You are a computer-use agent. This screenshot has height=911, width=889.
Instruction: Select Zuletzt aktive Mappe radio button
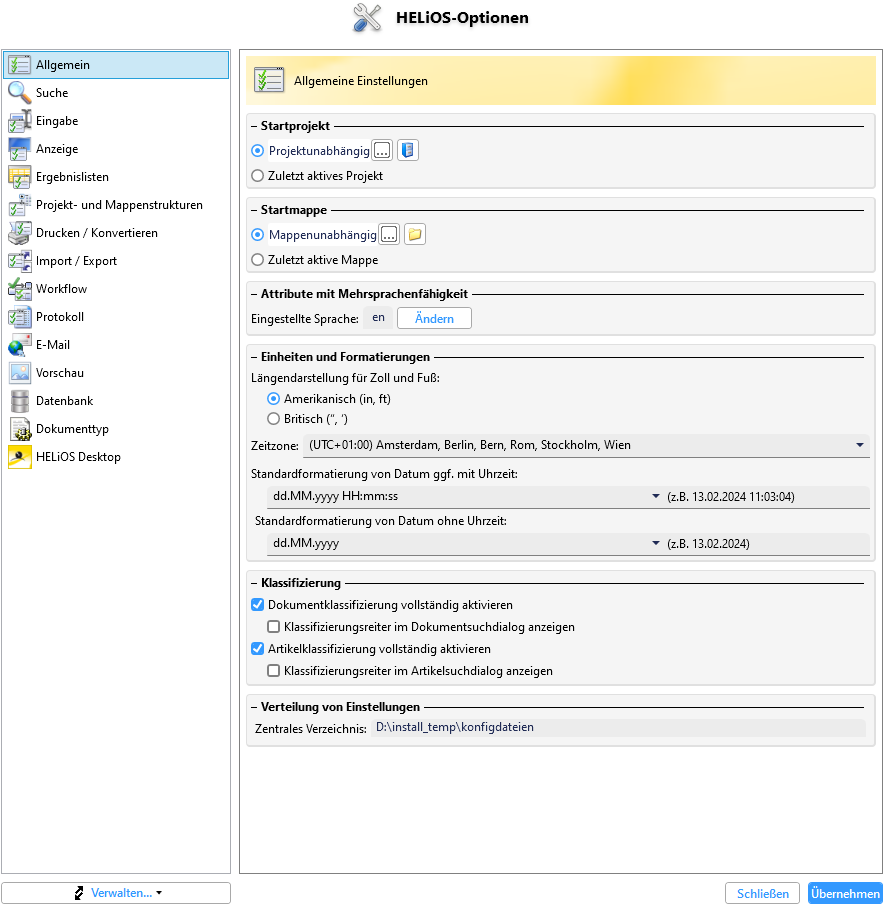click(257, 260)
